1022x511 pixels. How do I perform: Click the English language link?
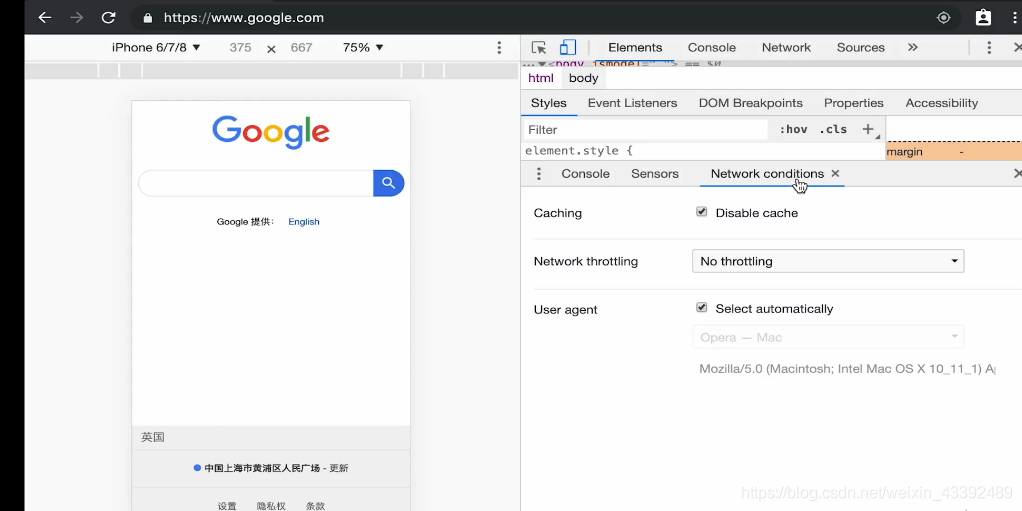[304, 222]
